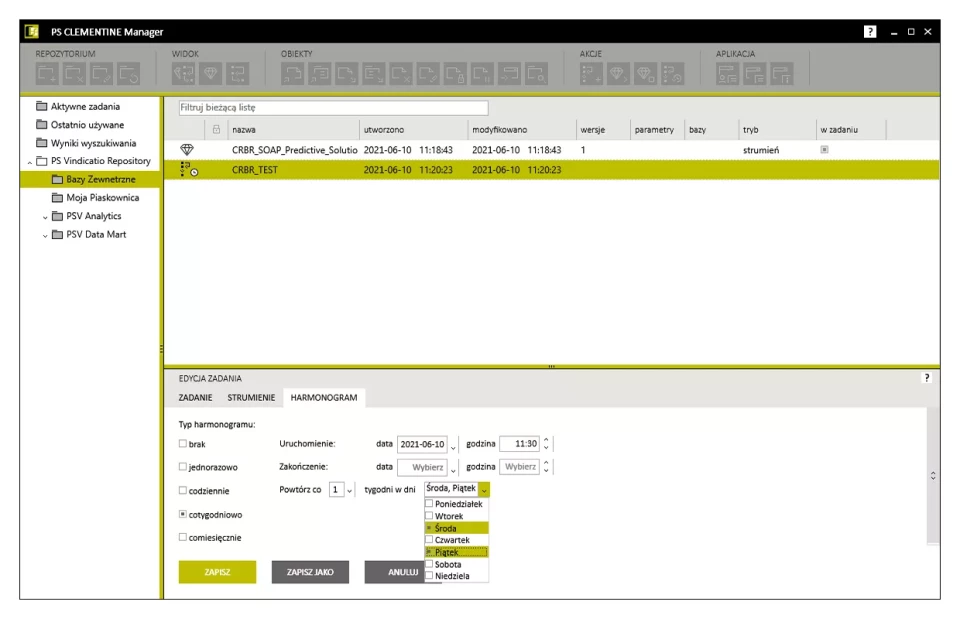Tick the 'Niedziela' day checkbox
Image resolution: width=960 pixels, height=619 pixels.
click(429, 576)
